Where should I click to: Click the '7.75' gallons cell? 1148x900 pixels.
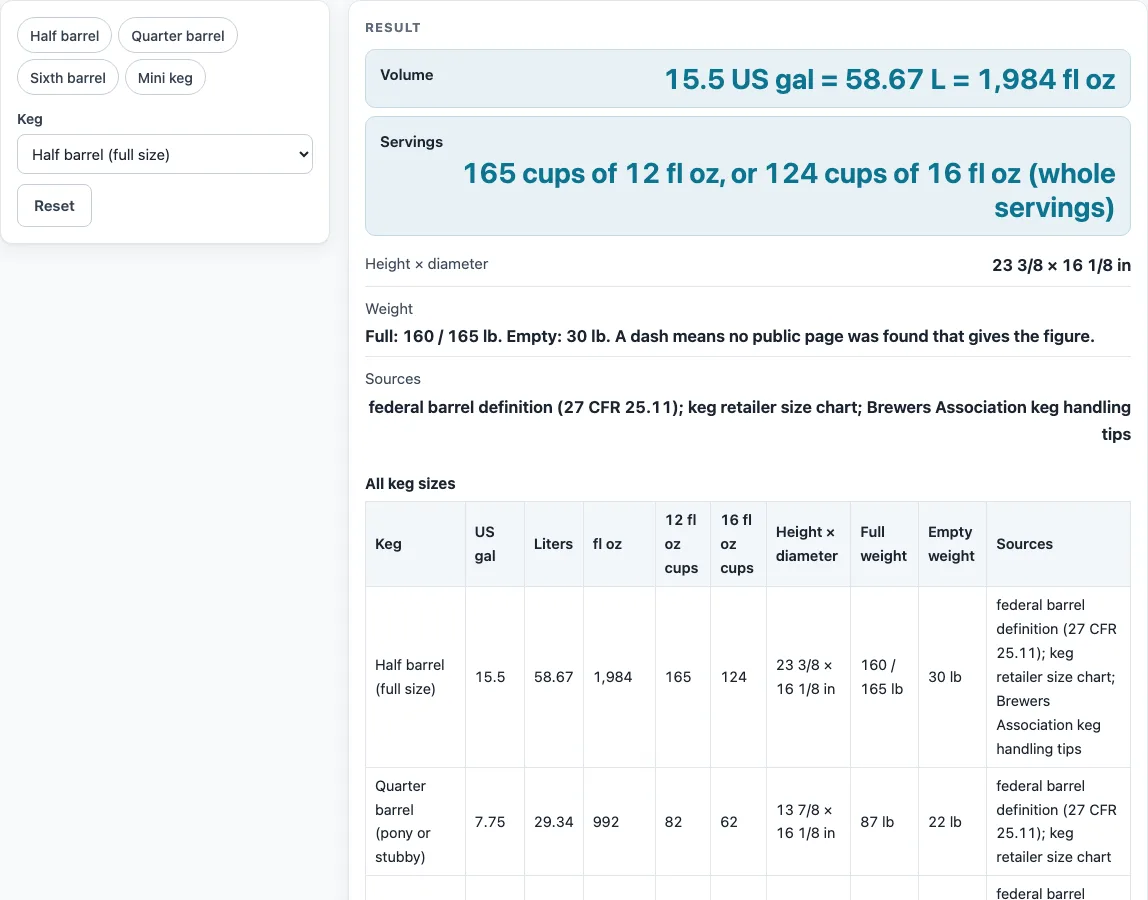(494, 822)
